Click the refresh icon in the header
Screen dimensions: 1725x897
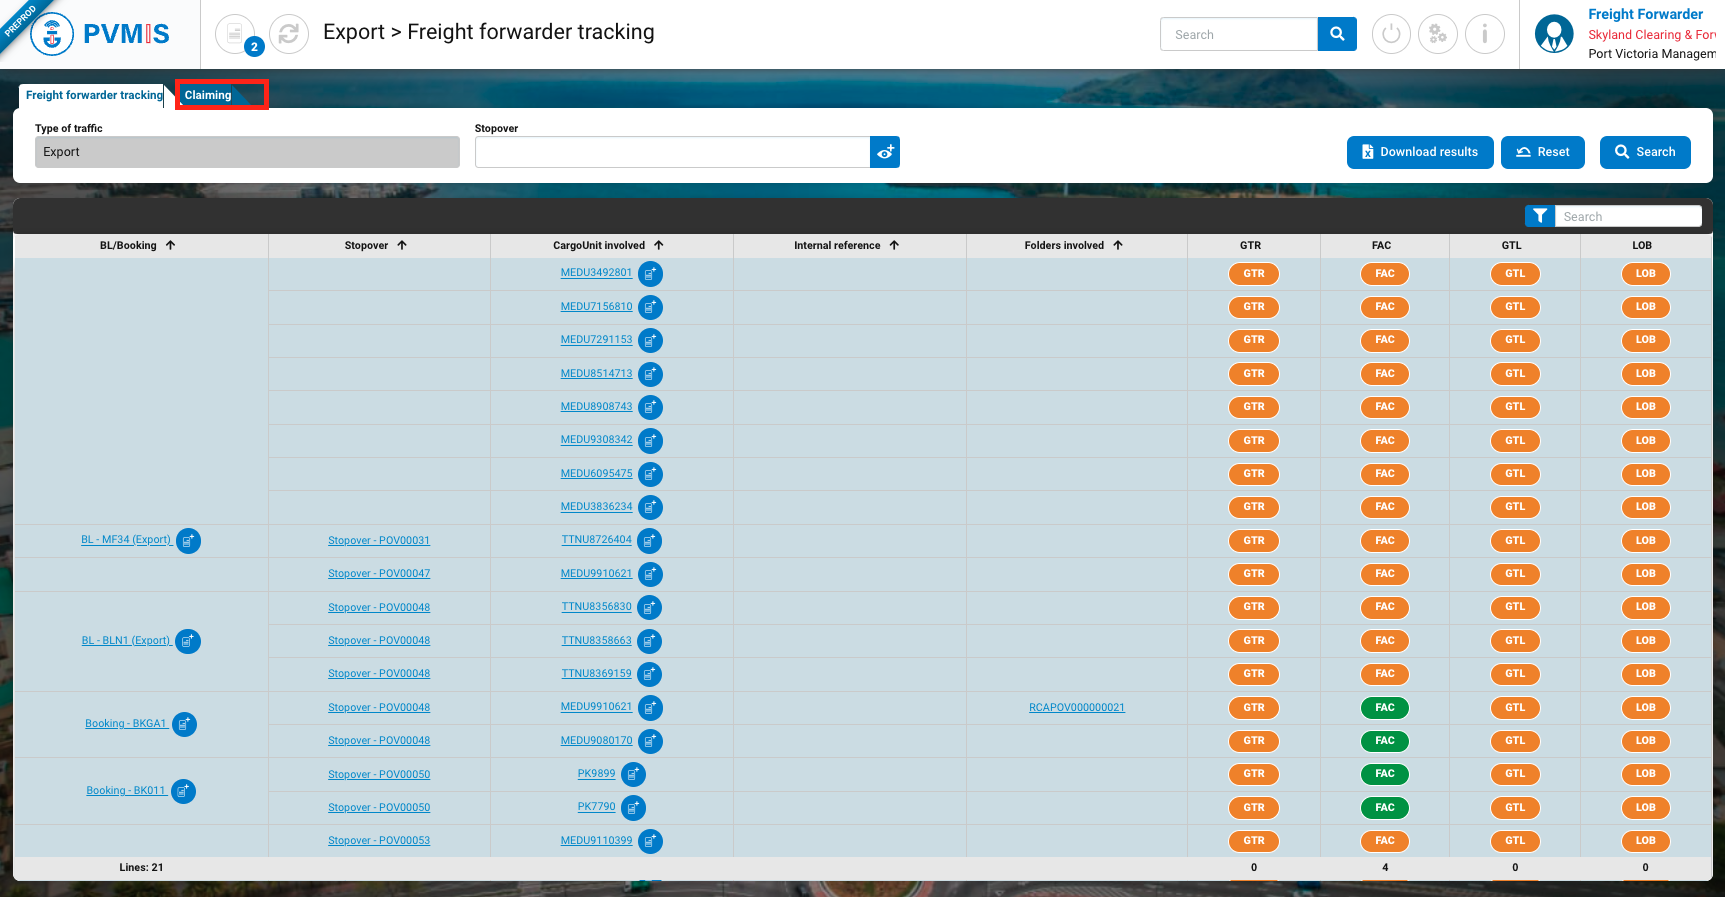pyautogui.click(x=288, y=34)
